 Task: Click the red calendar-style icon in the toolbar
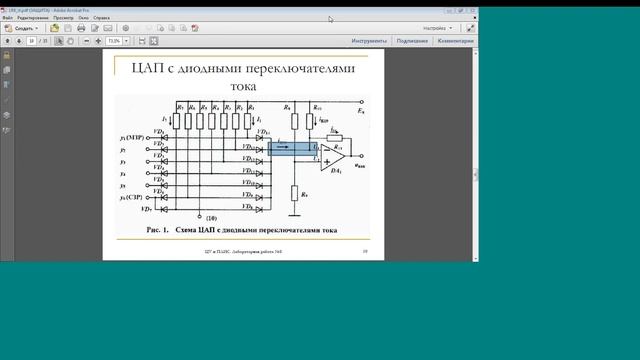[x=195, y=28]
